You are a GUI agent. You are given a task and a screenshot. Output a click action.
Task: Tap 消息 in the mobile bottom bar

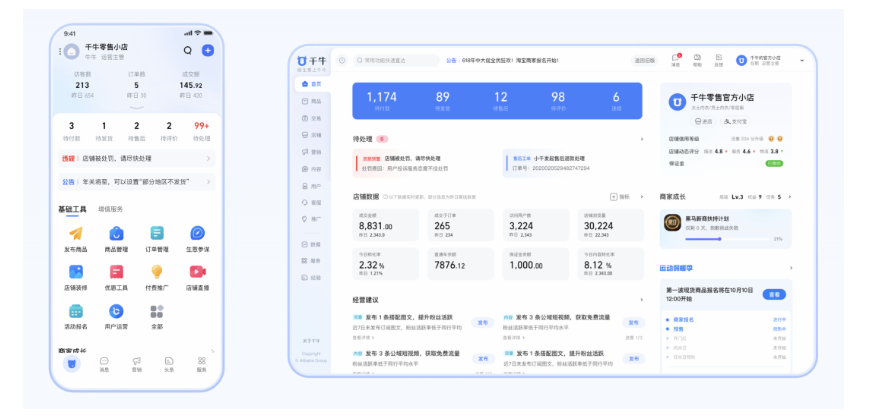tap(104, 365)
